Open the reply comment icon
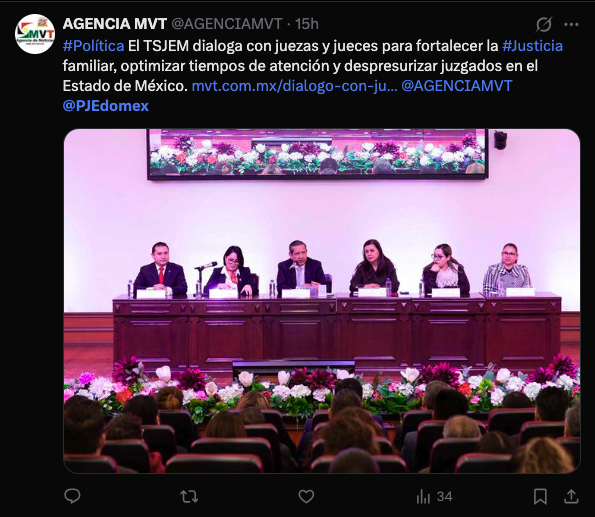 coord(72,496)
